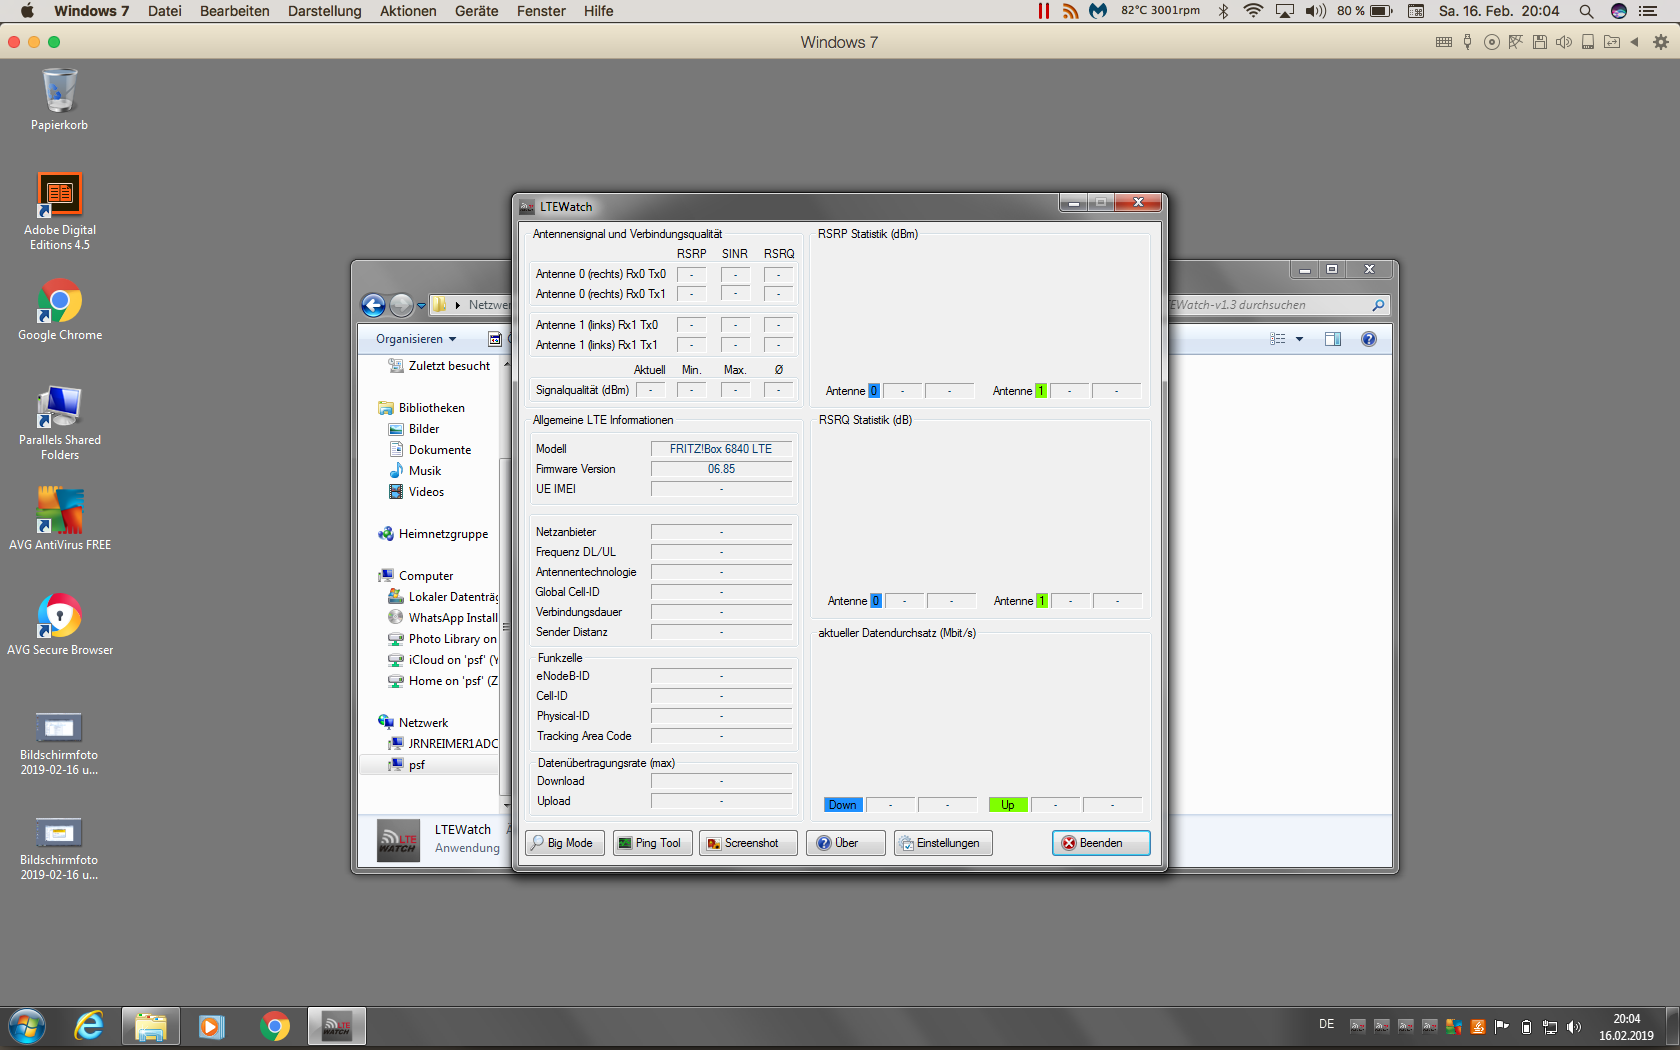Open the Ping Tool
Image resolution: width=1680 pixels, height=1050 pixels.
point(652,843)
